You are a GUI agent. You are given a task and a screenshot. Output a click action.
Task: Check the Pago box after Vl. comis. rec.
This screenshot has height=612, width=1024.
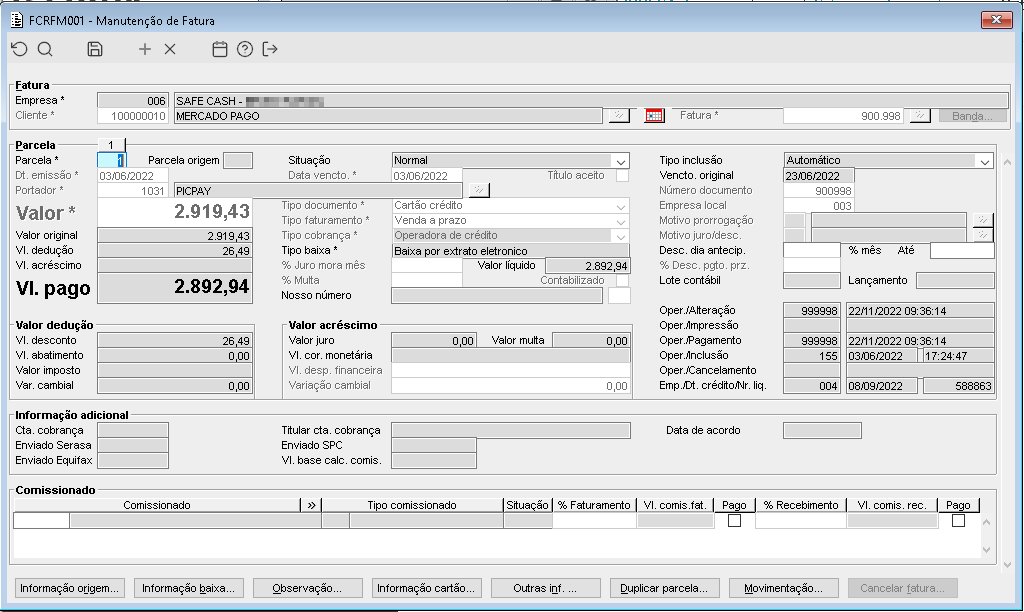tap(958, 521)
